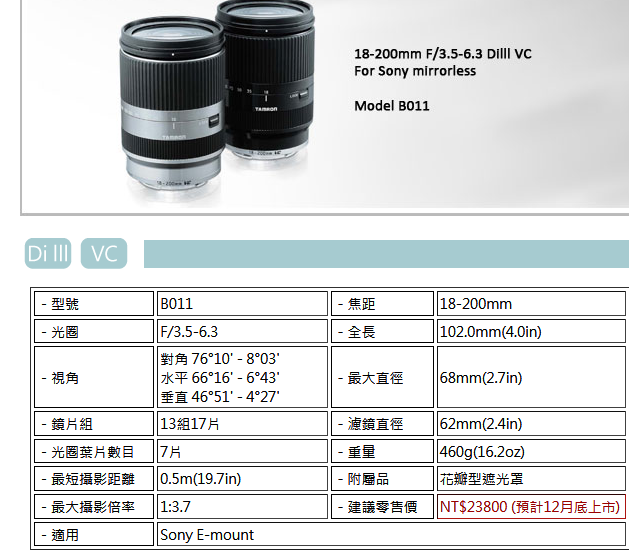Click the 102.0mm(4.0in) length value
The image size is (629, 551).
(491, 332)
